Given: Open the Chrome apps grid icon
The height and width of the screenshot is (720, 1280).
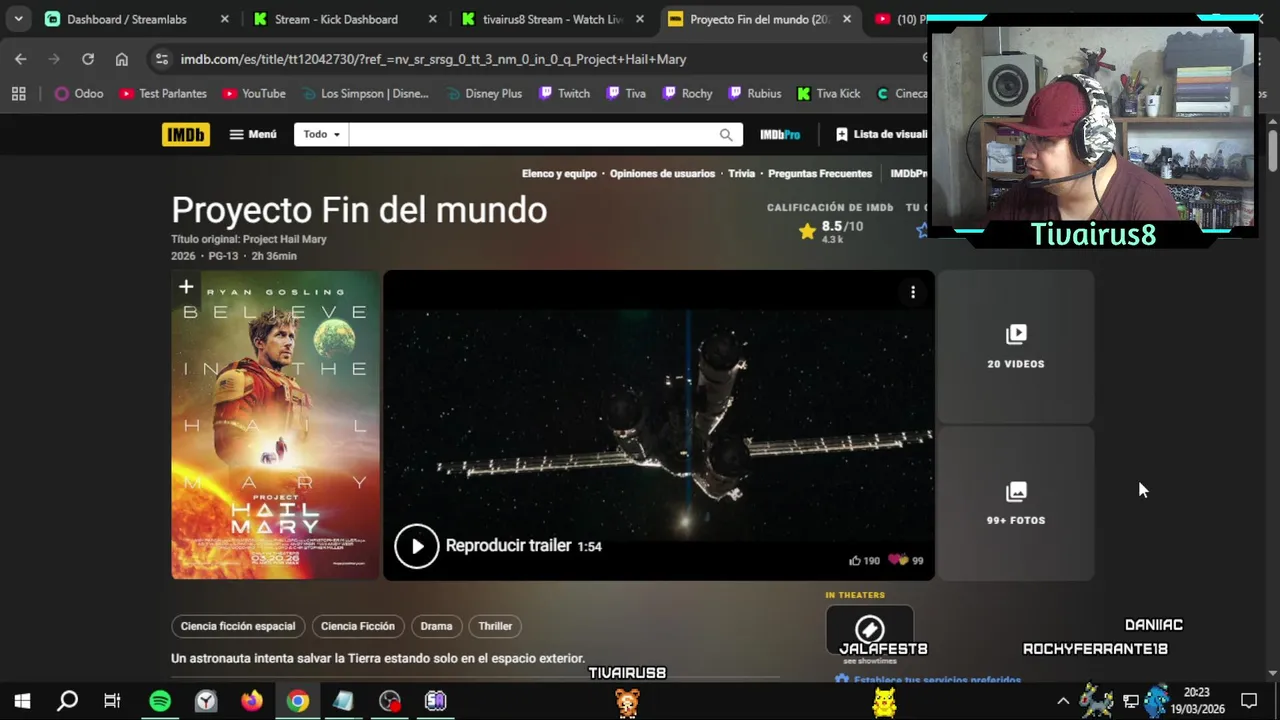Looking at the screenshot, I should click(18, 93).
